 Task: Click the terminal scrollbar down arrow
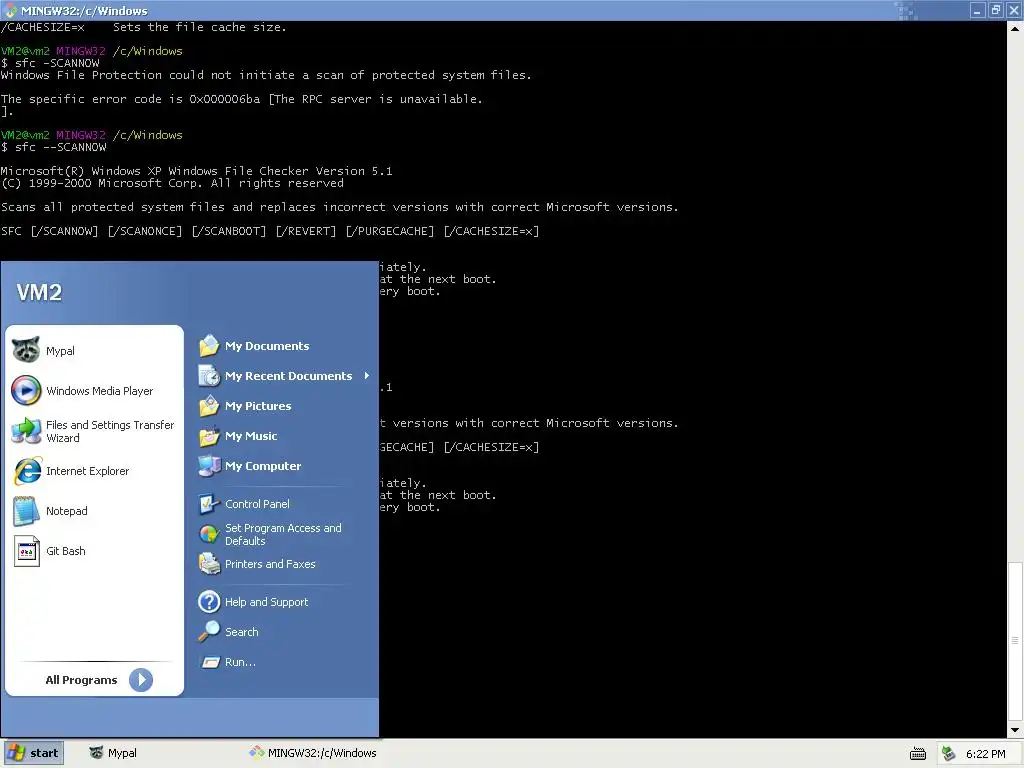(x=1016, y=730)
